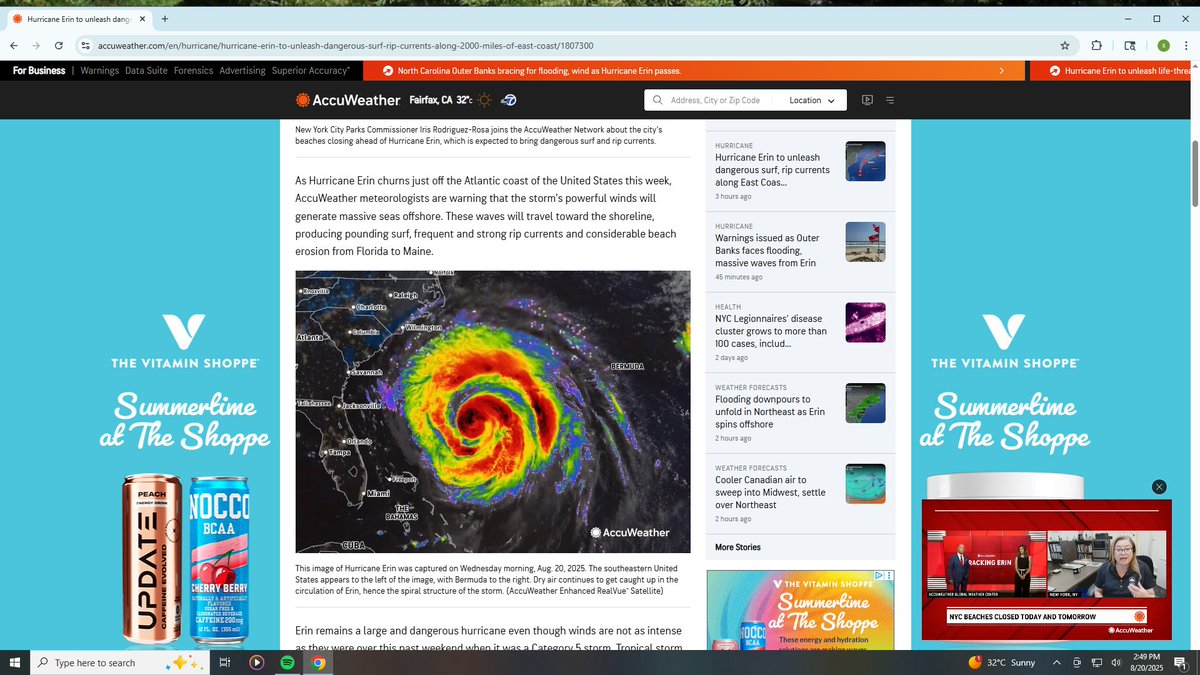Go back with the browser back arrow
Viewport: 1200px width, 675px height.
13,45
